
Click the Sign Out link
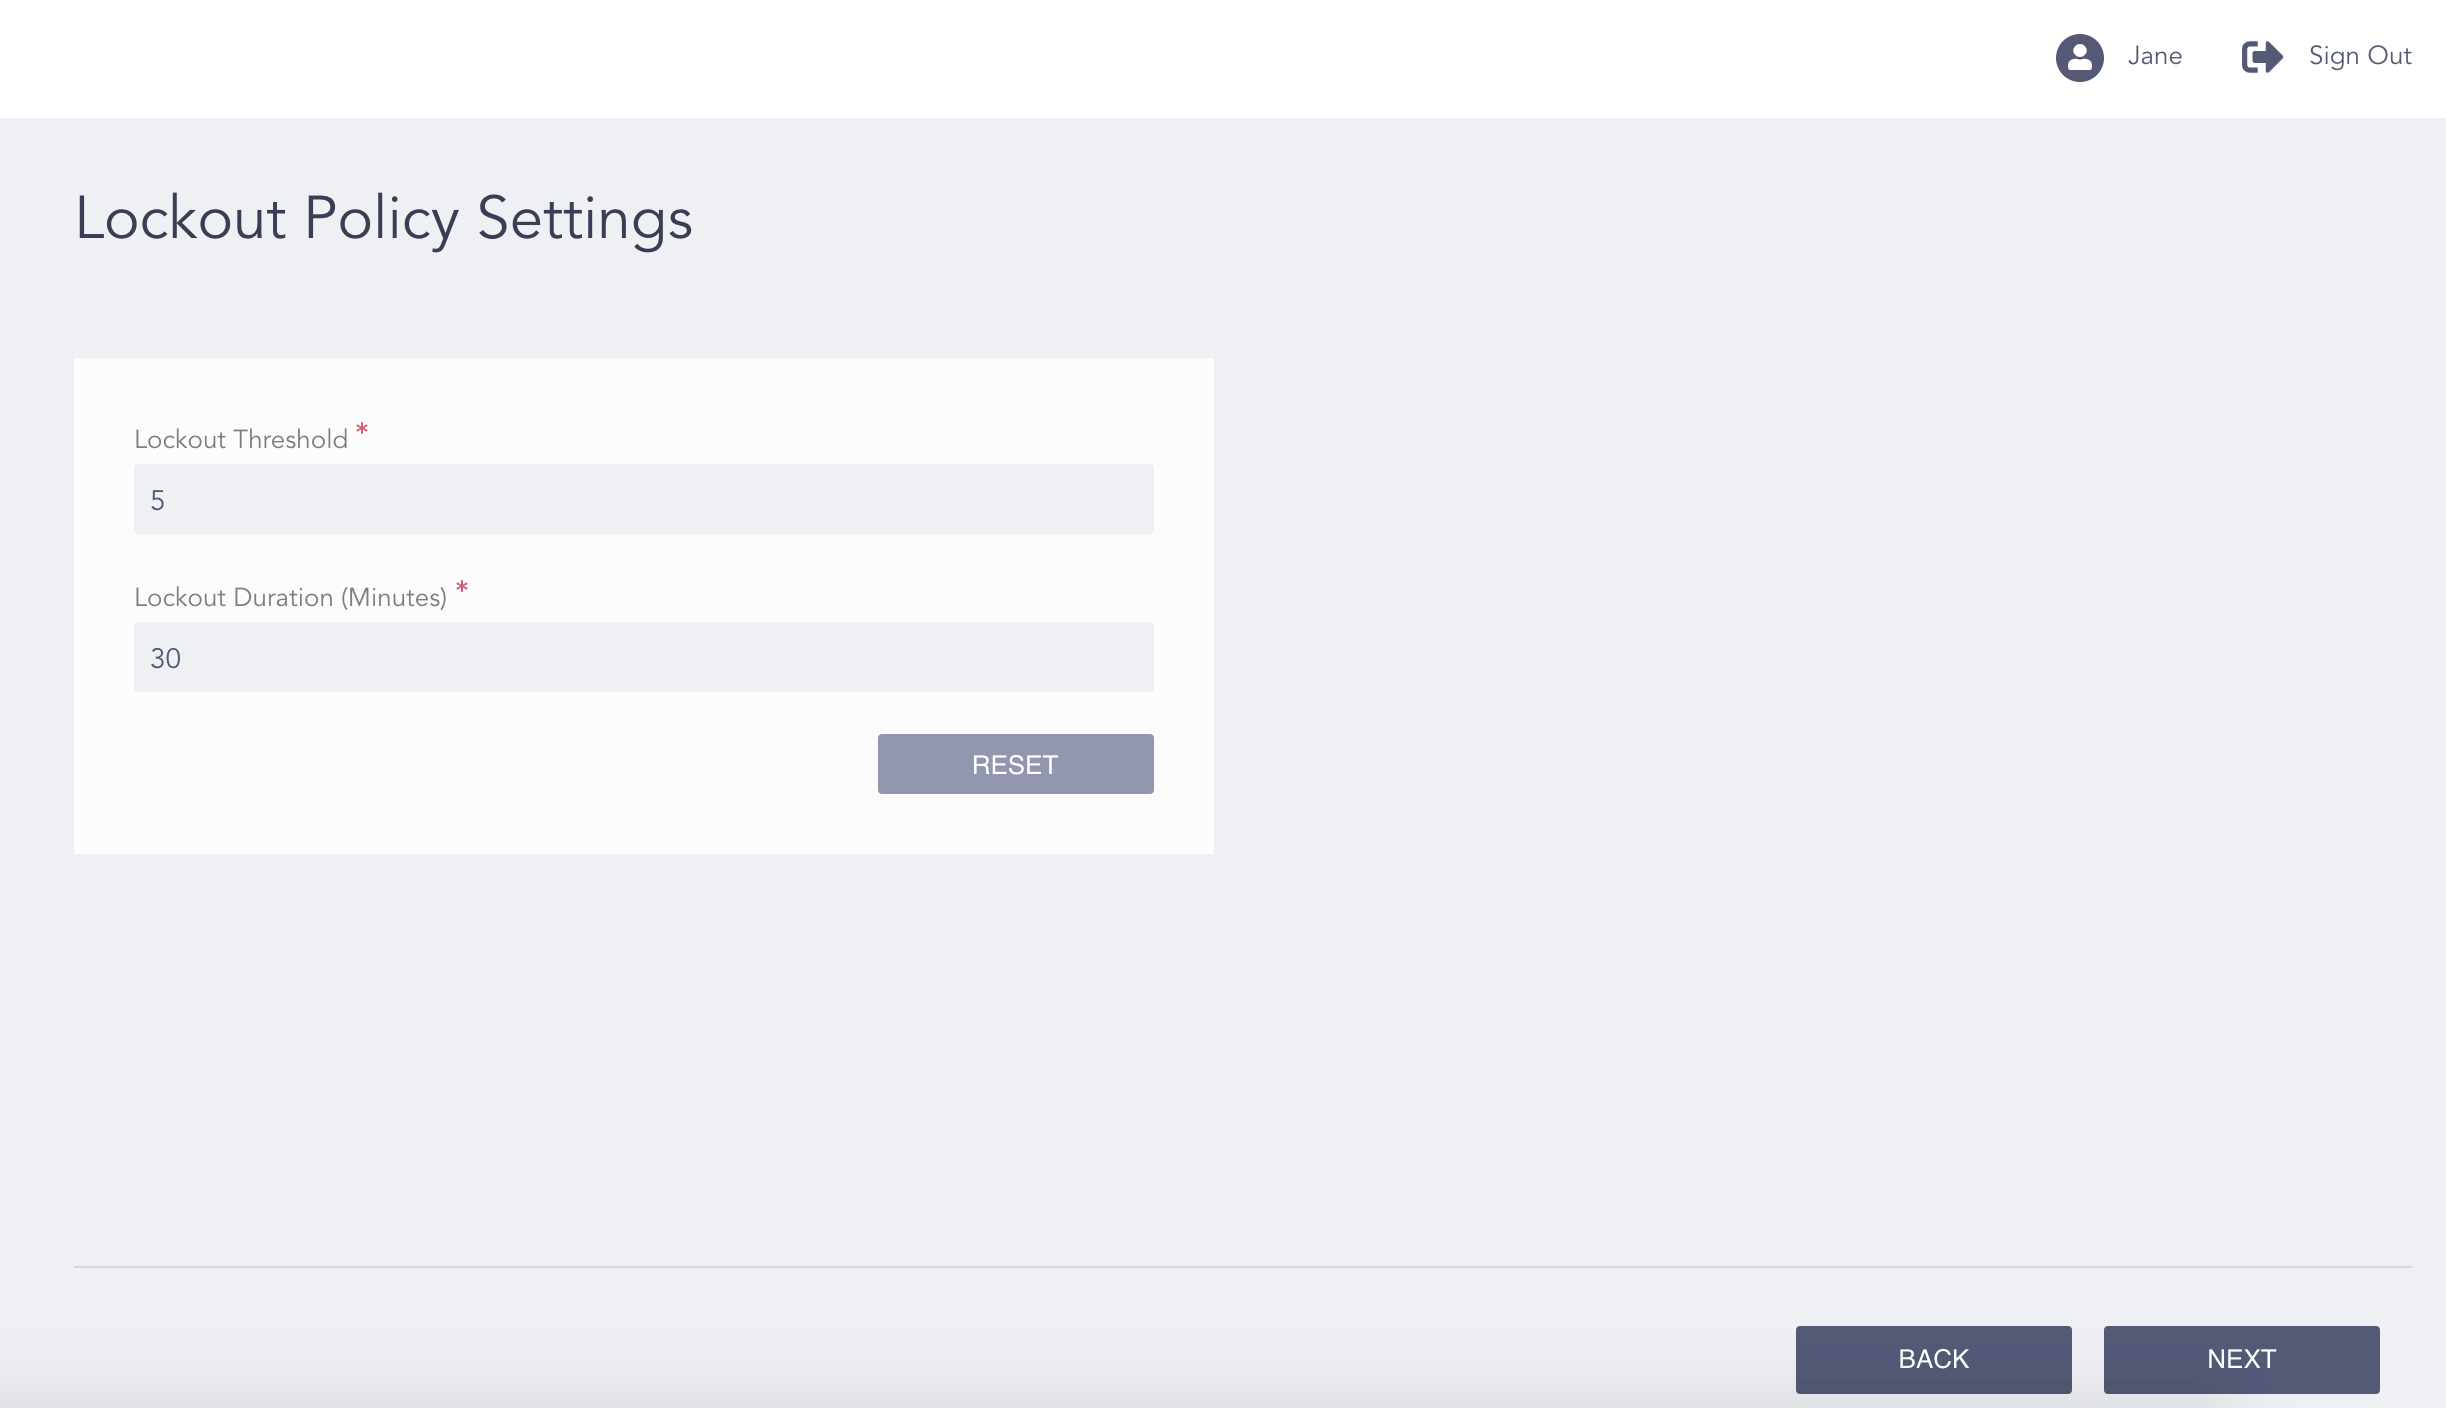pos(2359,57)
